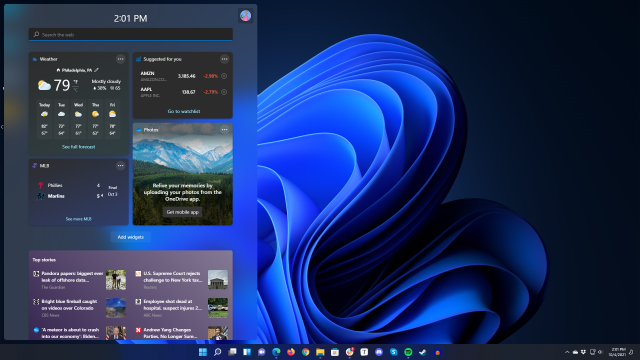Open network and display tray icon

(592, 352)
